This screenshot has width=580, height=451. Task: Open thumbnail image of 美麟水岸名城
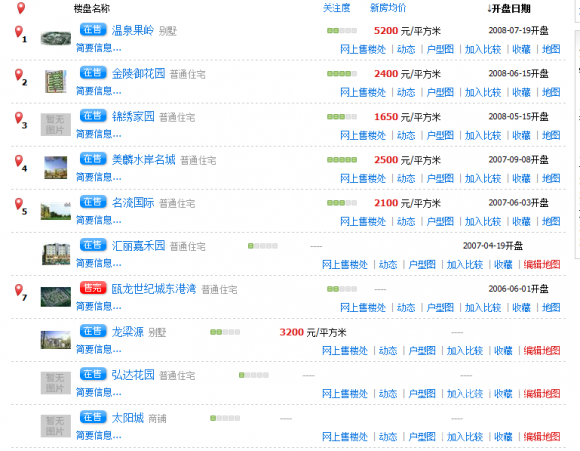(x=55, y=167)
